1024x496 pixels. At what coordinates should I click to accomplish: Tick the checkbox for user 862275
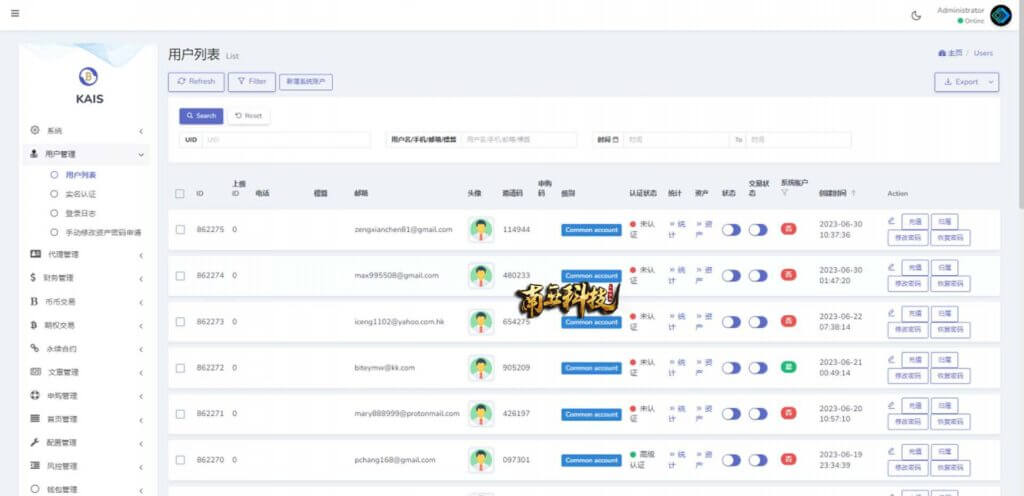[180, 230]
